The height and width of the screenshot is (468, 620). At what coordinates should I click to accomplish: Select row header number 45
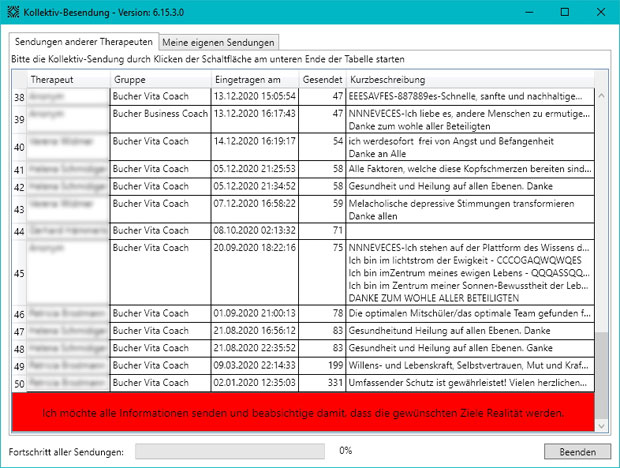(19, 273)
